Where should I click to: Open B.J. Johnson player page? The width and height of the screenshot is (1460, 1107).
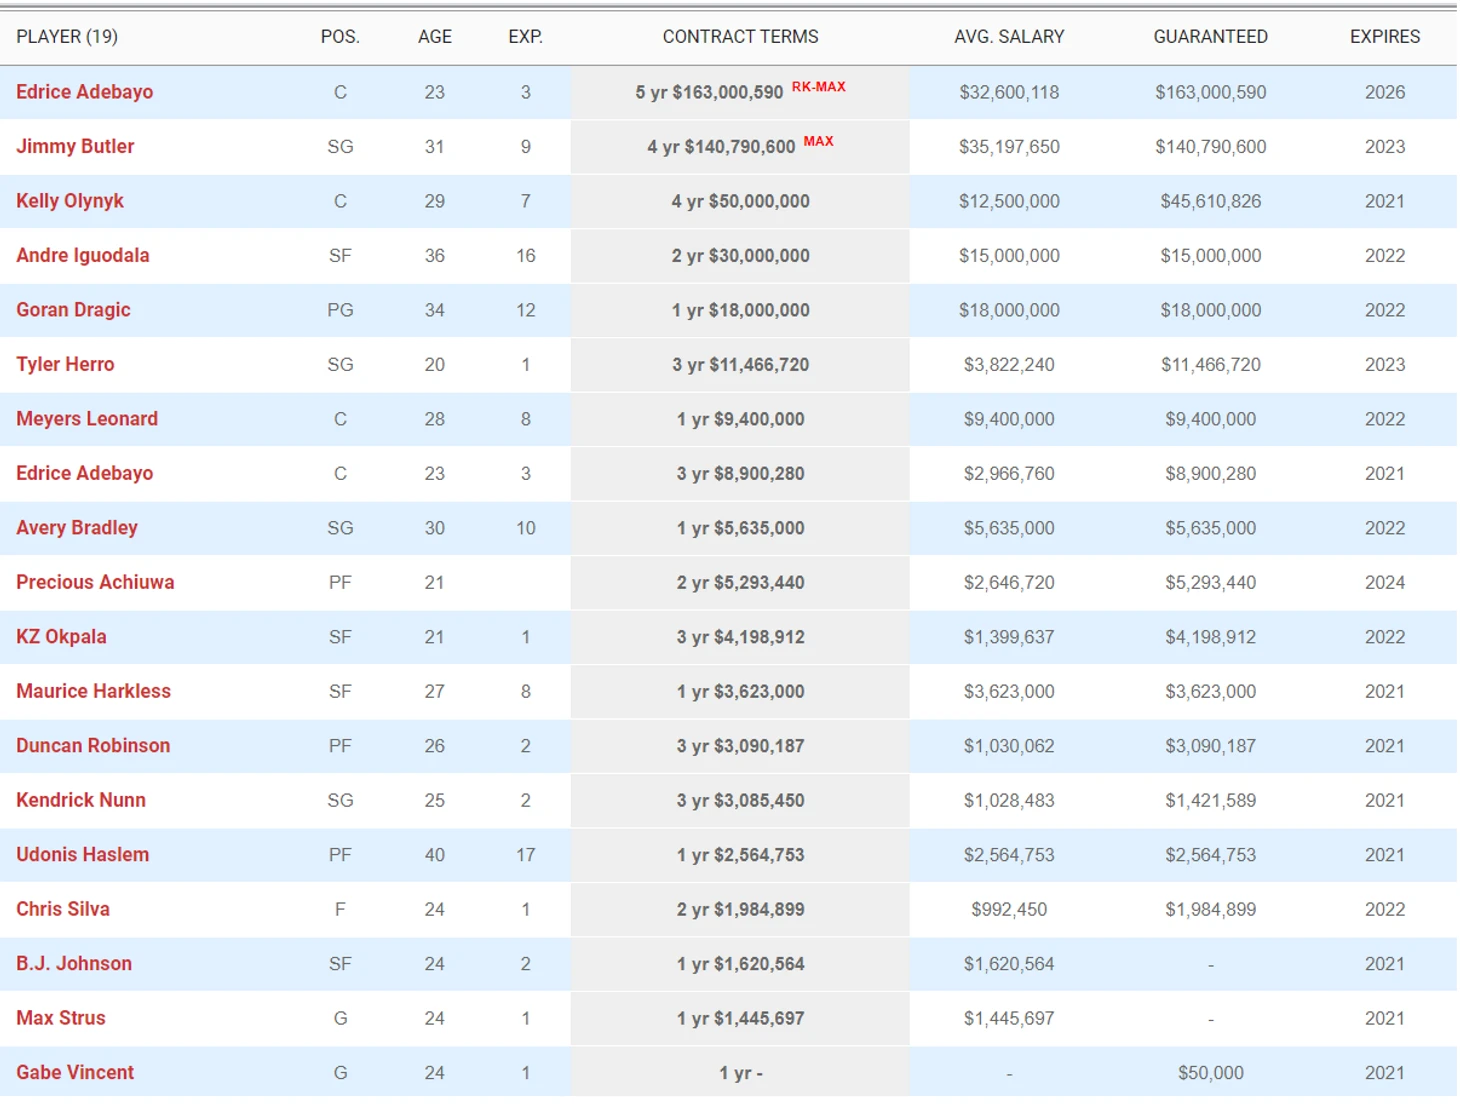[74, 964]
